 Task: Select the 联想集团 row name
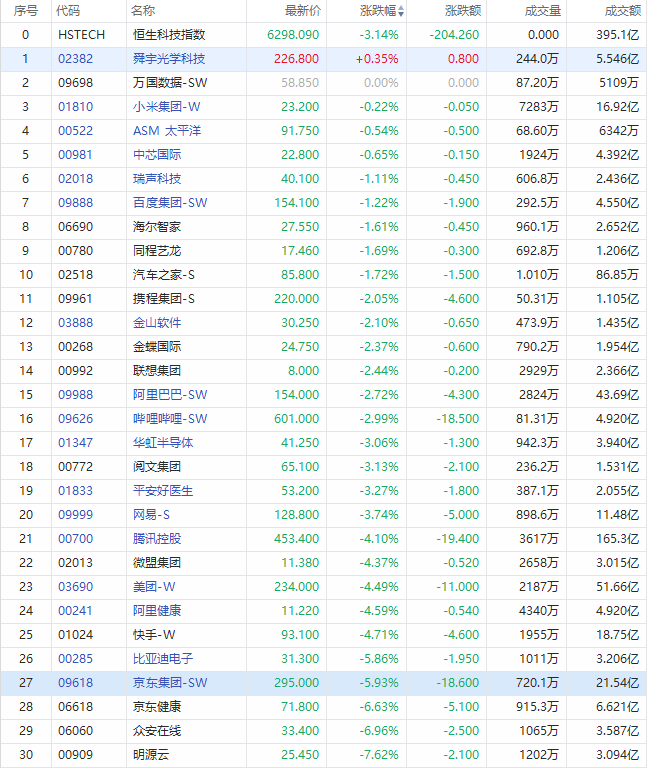click(x=157, y=371)
